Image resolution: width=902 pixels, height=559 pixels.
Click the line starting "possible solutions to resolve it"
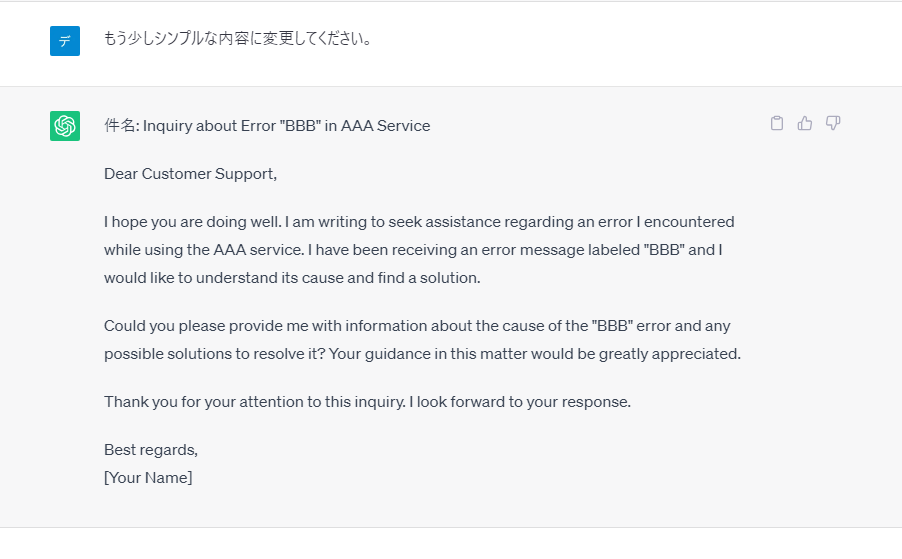[423, 354]
